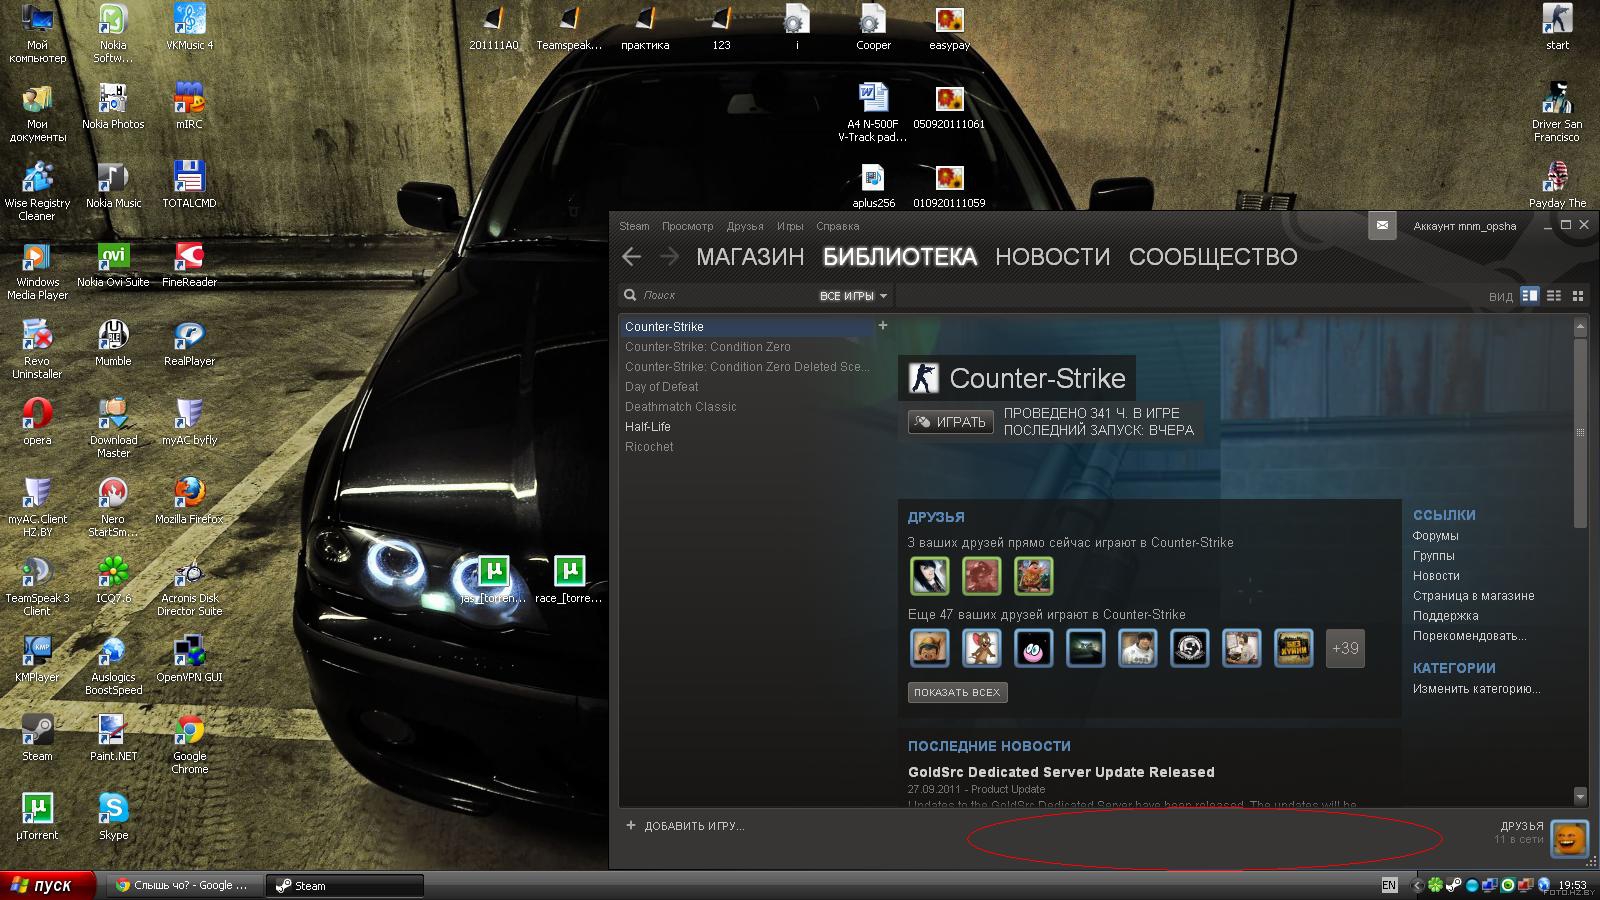
Task: Select Day of Defeat in list
Action: pos(746,387)
